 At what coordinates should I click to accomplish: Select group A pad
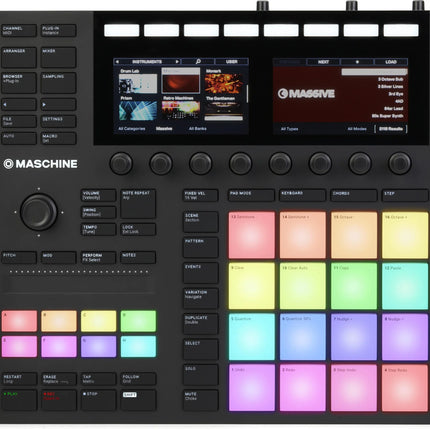coord(19,321)
